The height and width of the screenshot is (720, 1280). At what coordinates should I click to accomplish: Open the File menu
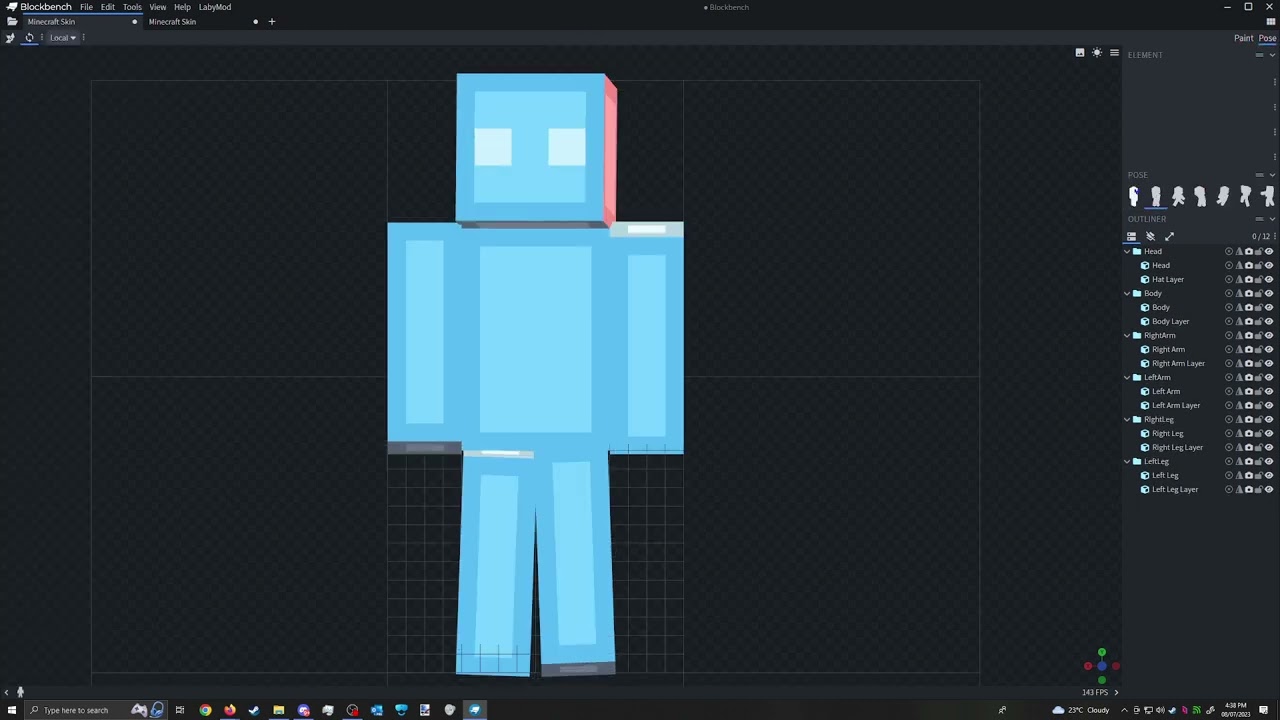pos(87,7)
